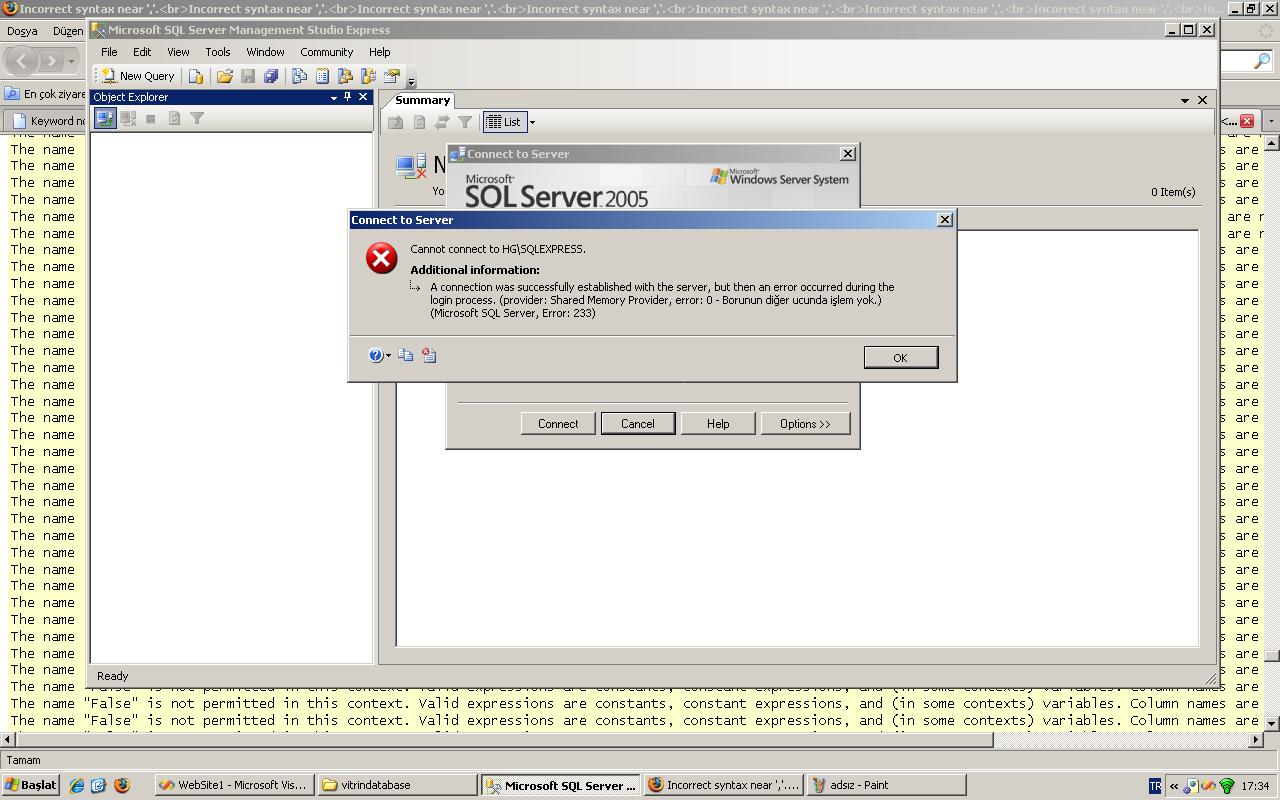
Task: Click the Connect icon in Object Explorer
Action: [x=105, y=119]
